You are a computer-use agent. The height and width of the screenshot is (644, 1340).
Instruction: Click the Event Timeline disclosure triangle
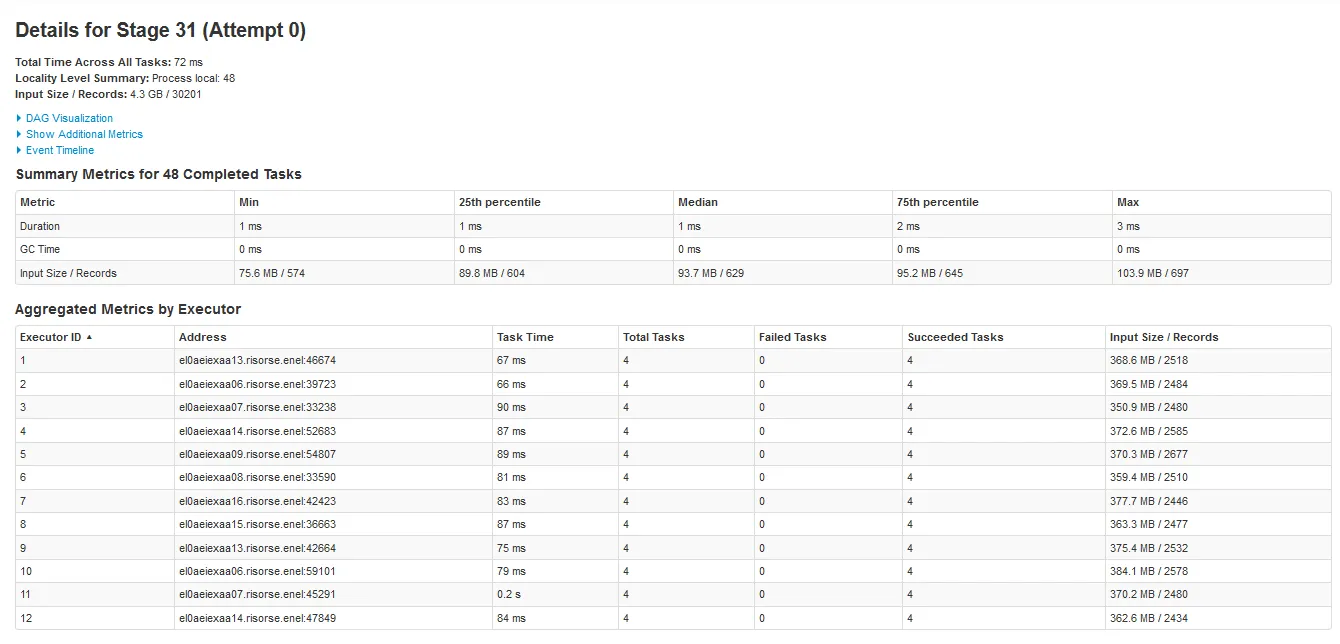19,150
